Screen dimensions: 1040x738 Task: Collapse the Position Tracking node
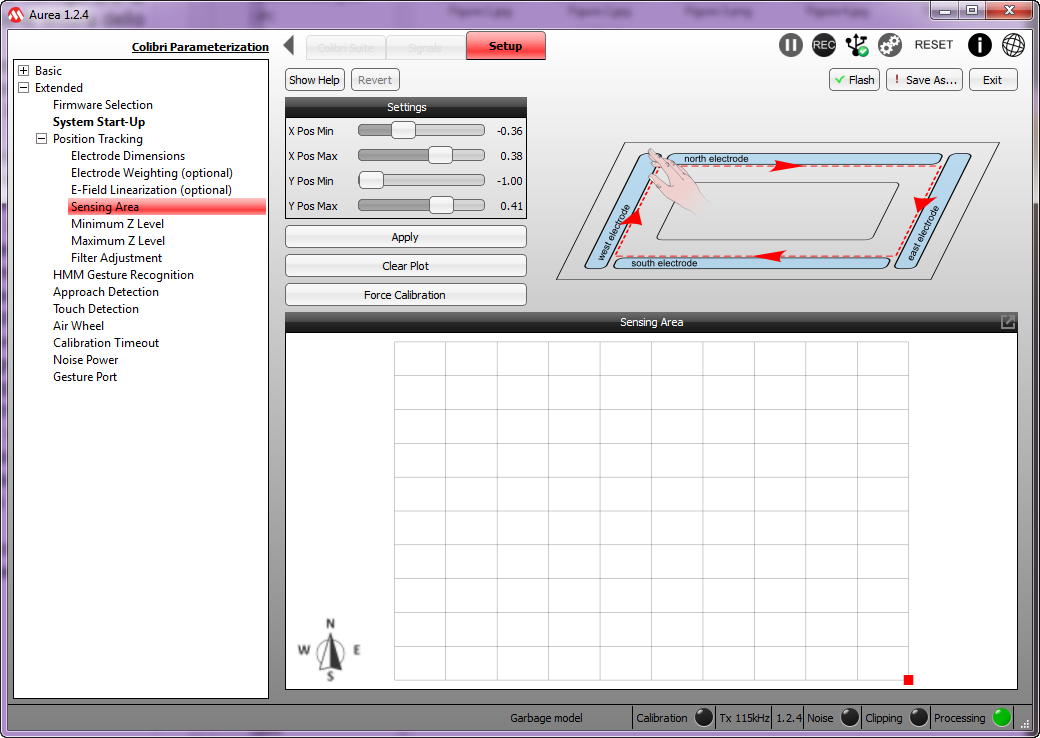(x=42, y=139)
